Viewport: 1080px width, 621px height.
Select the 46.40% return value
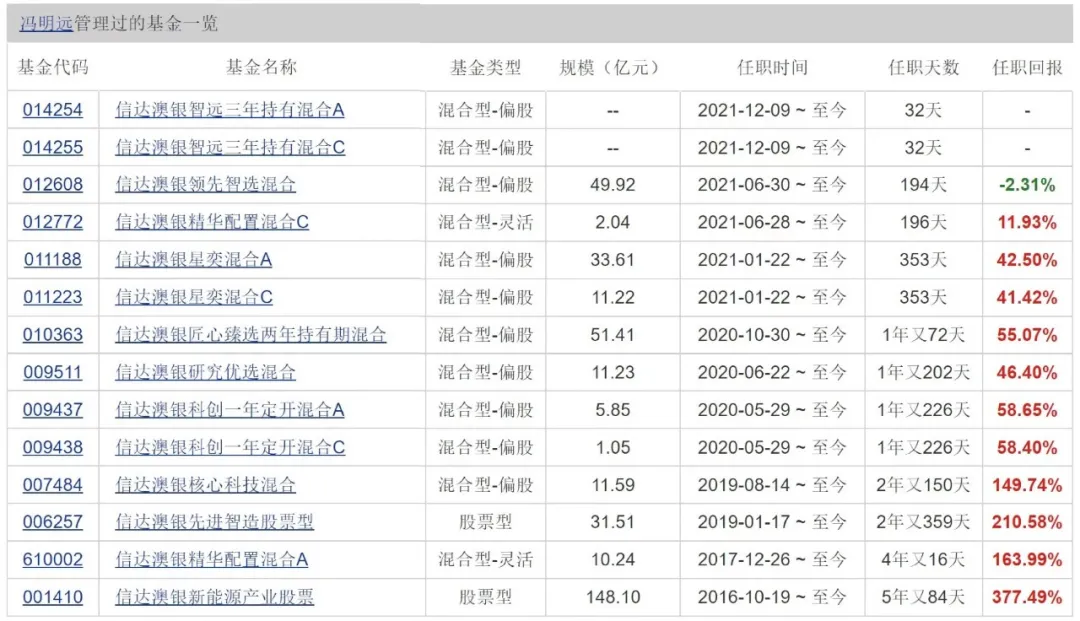[1027, 372]
